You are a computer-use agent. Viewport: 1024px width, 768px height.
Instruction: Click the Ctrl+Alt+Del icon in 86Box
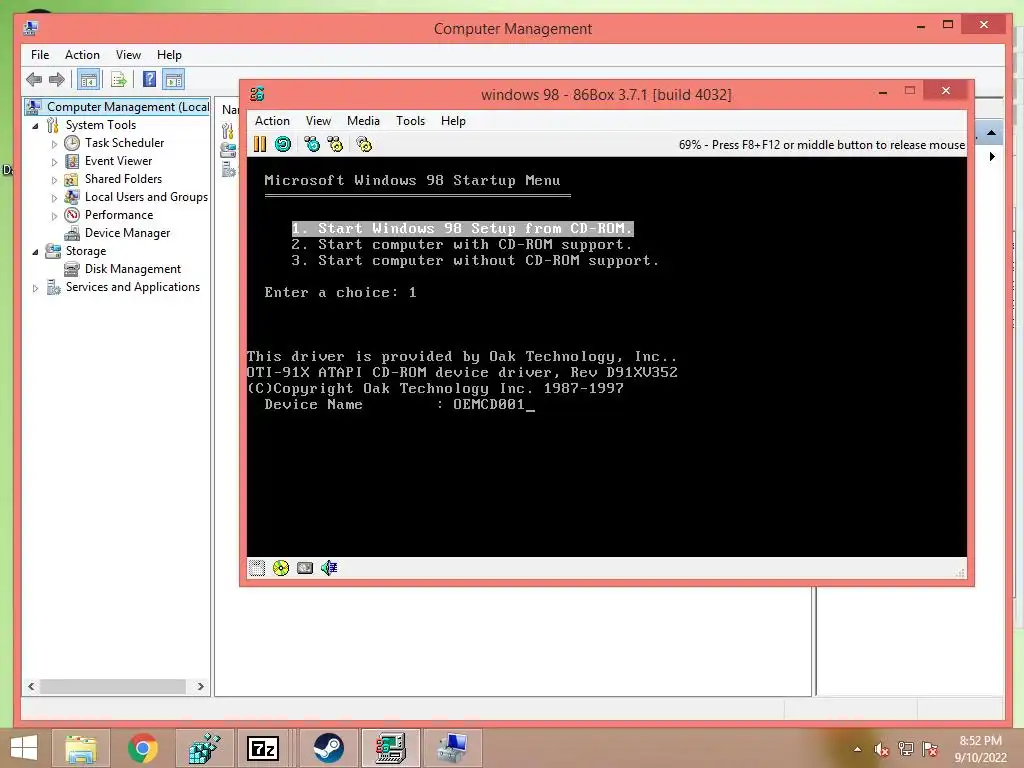click(x=312, y=144)
